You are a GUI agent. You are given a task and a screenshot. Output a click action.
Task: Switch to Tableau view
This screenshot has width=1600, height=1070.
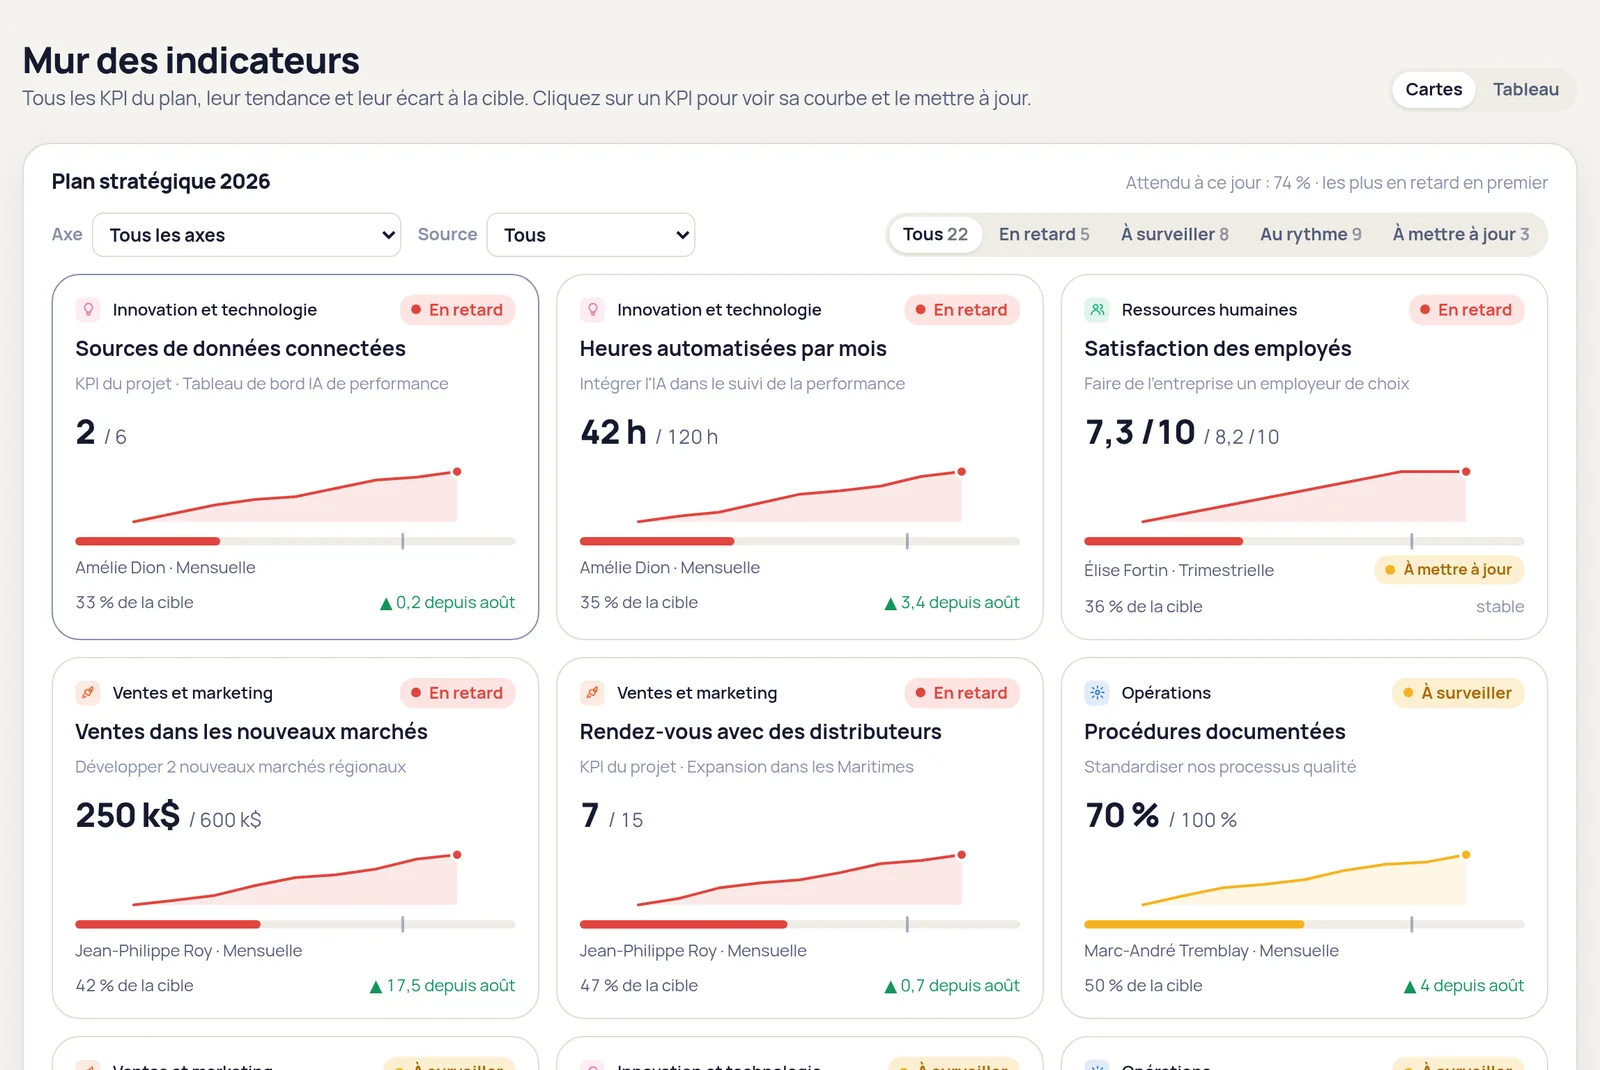tap(1525, 89)
